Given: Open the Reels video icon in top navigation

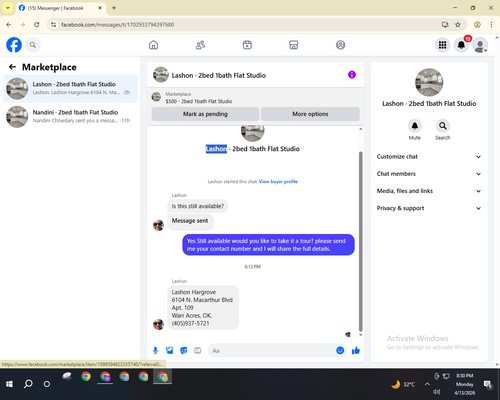Looking at the screenshot, I should click(247, 45).
